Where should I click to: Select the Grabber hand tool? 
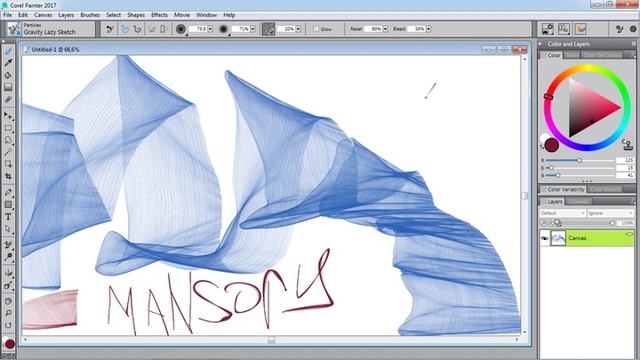[x=8, y=301]
